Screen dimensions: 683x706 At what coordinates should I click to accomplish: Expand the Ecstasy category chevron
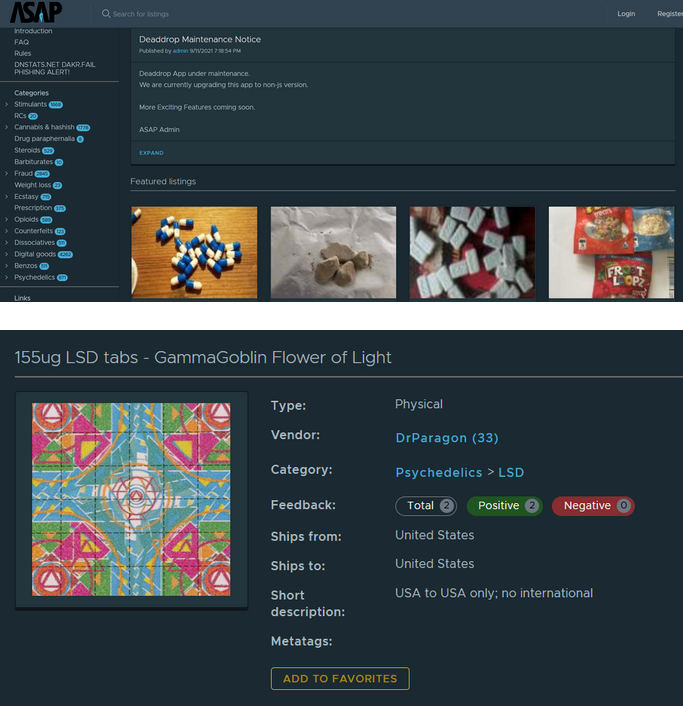click(6, 196)
